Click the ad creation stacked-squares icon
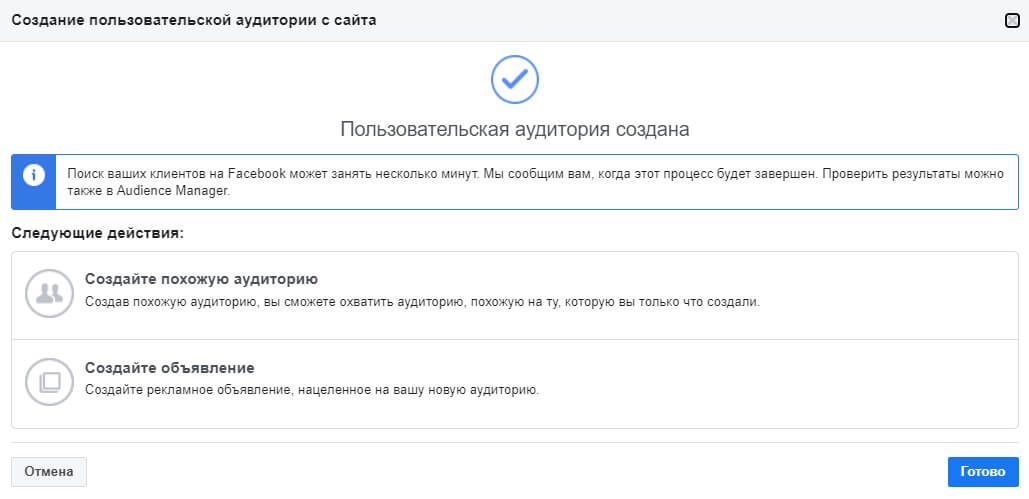The image size is (1029, 499). pyautogui.click(x=49, y=382)
